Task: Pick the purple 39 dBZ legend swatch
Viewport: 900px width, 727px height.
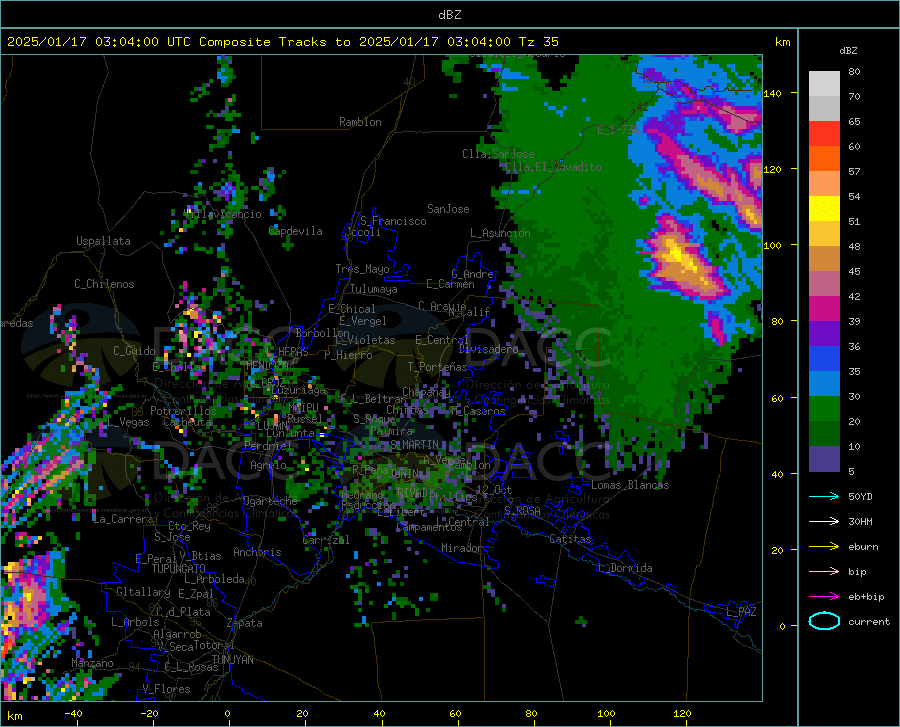Action: (824, 334)
